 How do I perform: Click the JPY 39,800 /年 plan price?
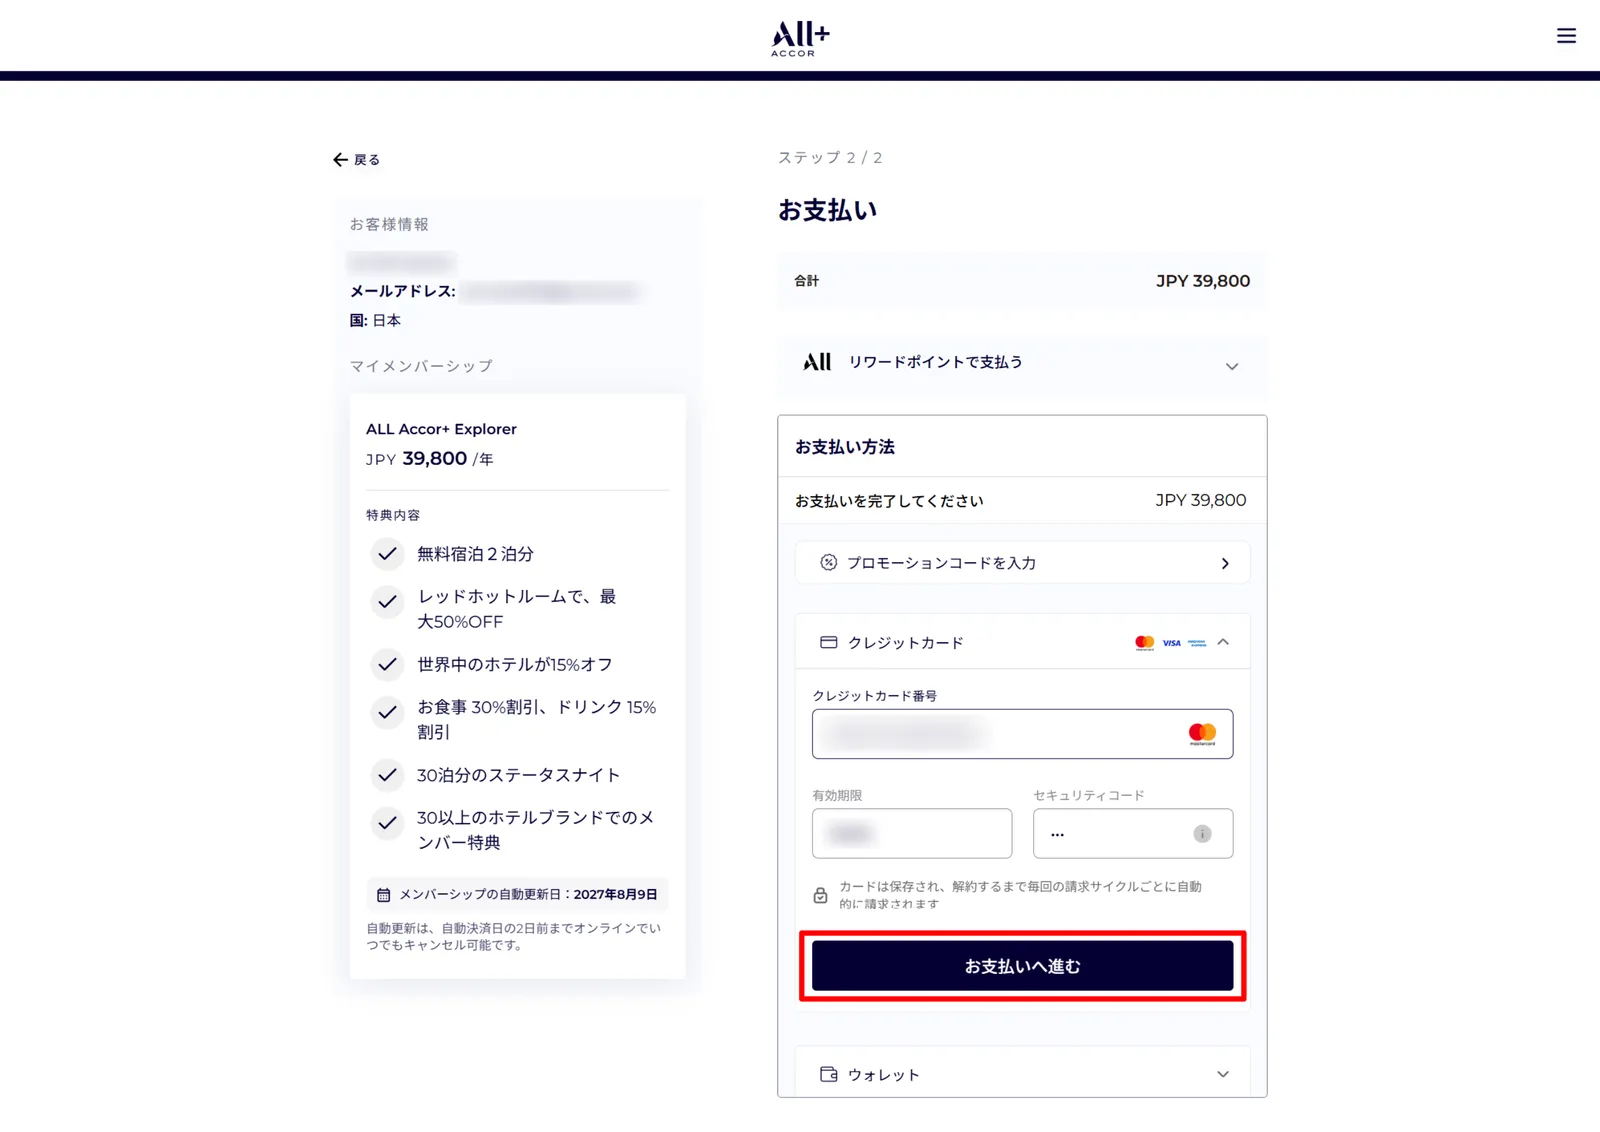(x=430, y=459)
